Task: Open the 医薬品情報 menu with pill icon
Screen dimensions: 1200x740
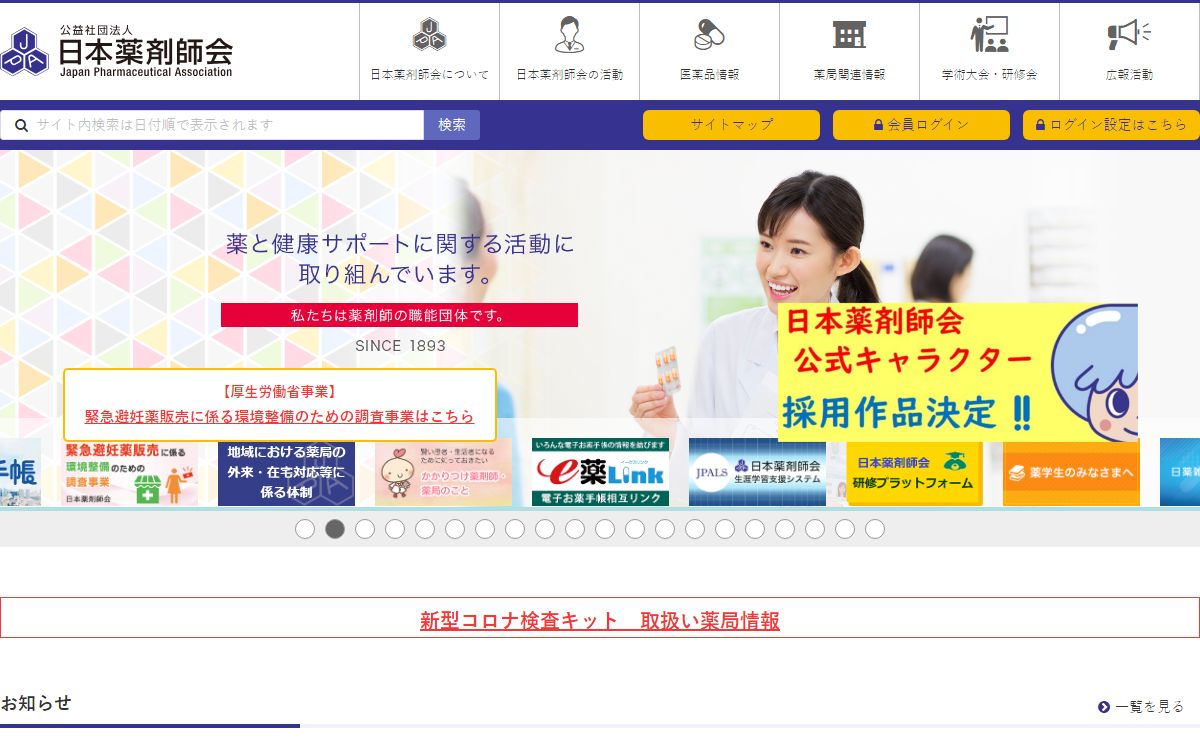Action: point(709,51)
